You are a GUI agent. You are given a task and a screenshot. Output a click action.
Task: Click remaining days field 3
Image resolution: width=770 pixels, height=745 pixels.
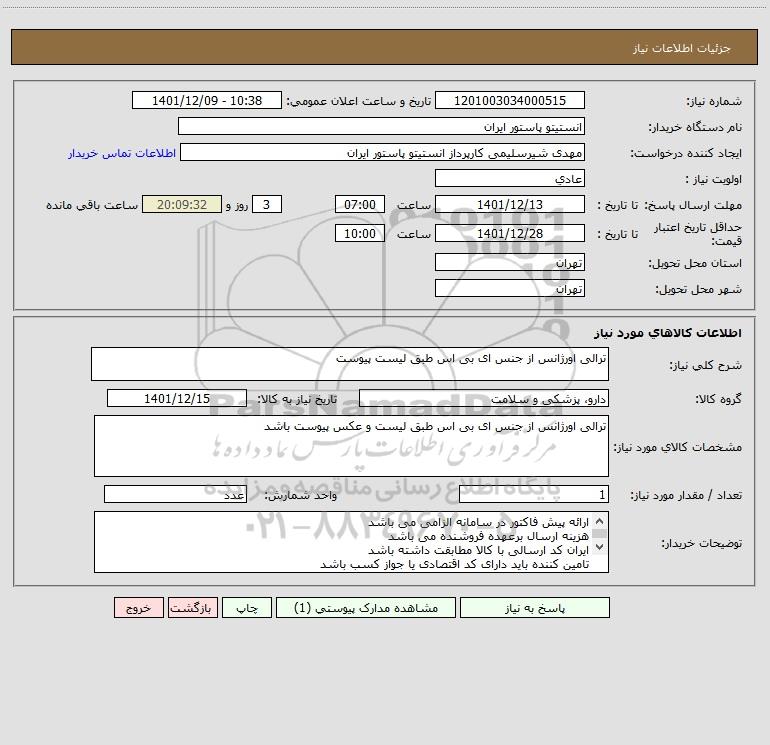tap(267, 204)
